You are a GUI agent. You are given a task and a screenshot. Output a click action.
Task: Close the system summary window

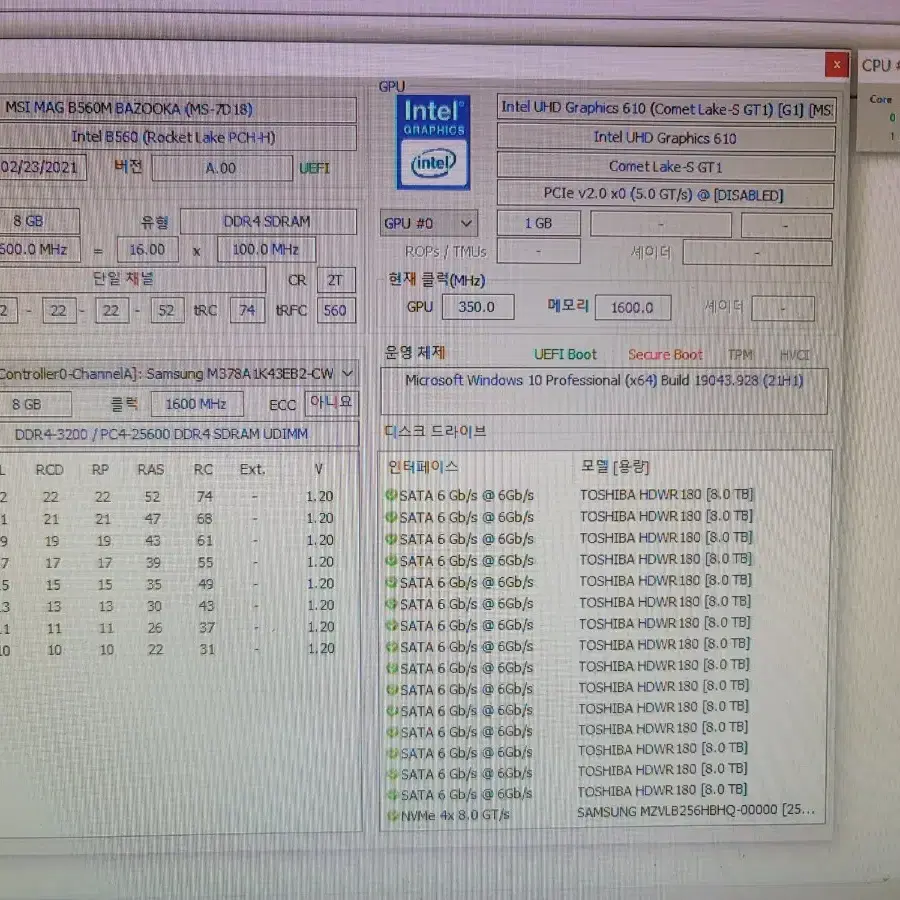pos(836,64)
